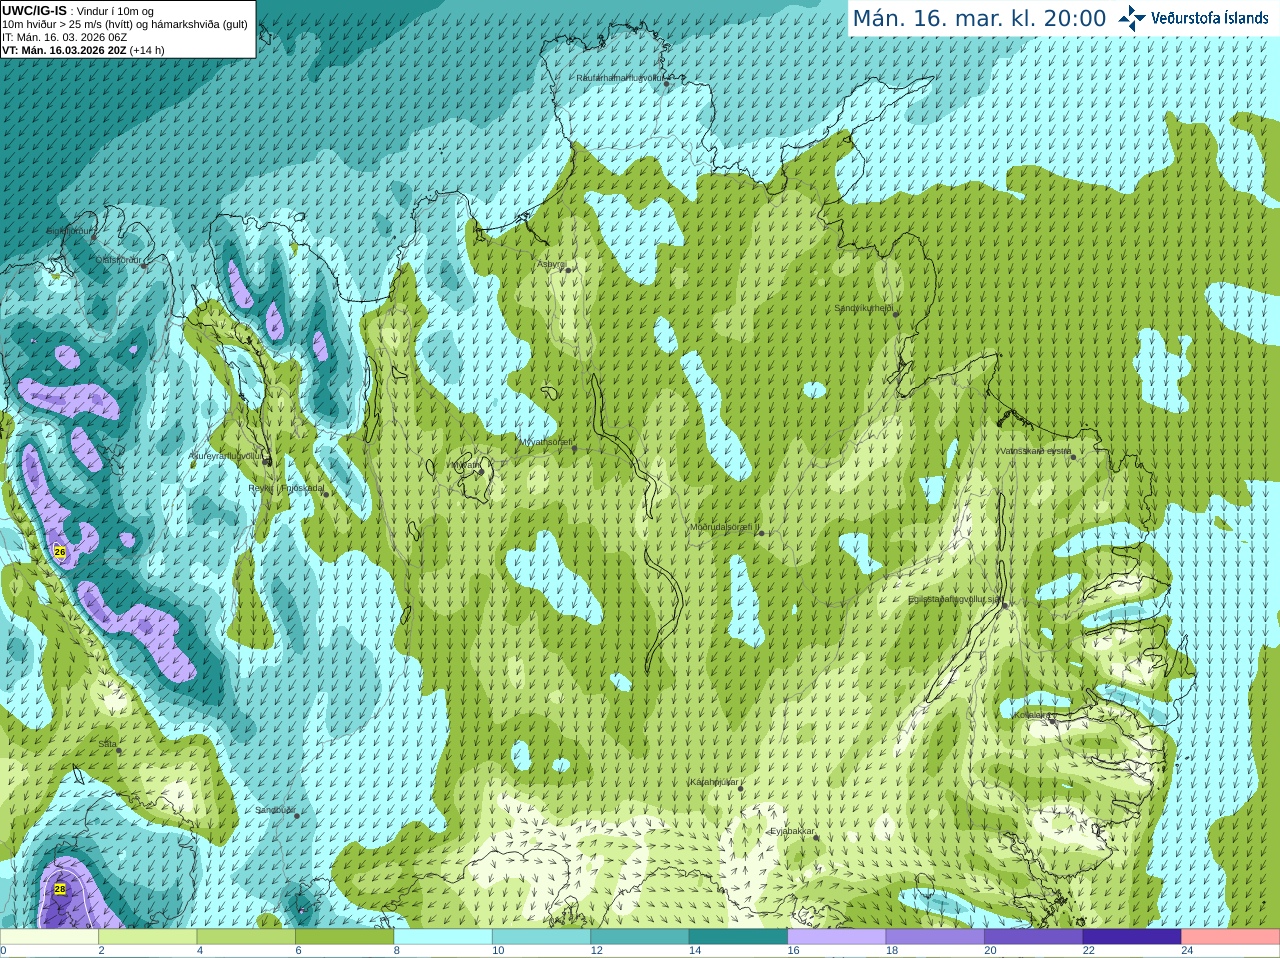Select the Reykir í Fnjóskadal station dot
The height and width of the screenshot is (958, 1280).
pos(326,494)
